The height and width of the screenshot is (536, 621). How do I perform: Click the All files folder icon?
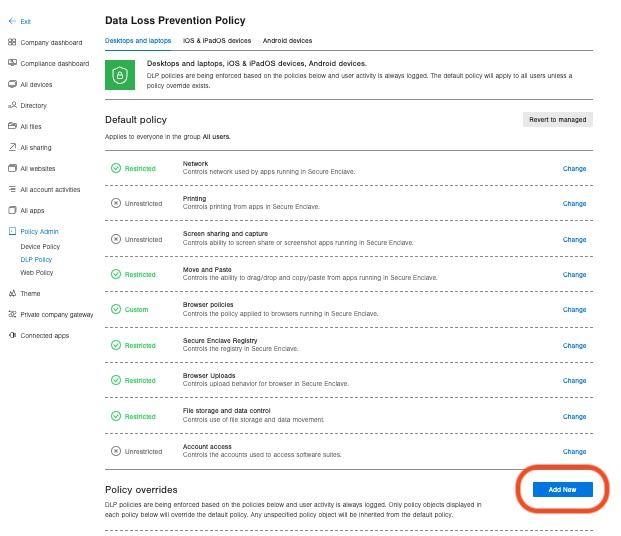(x=12, y=126)
